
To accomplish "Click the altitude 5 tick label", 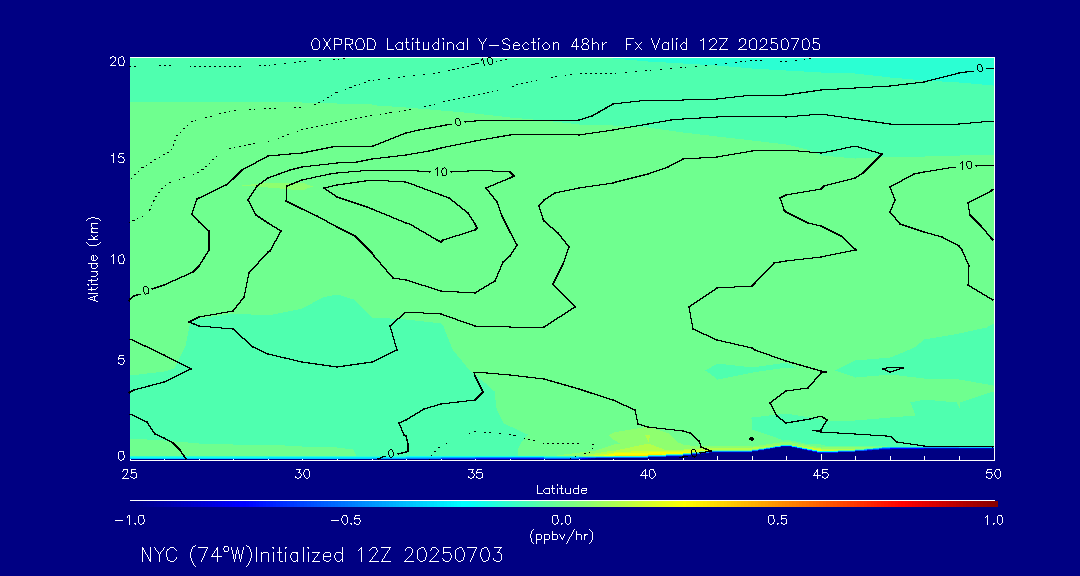I will pos(120,359).
